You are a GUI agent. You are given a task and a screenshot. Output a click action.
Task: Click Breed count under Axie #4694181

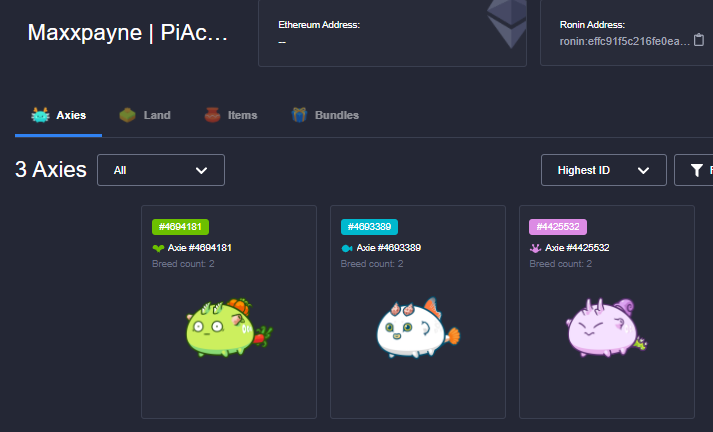pyautogui.click(x=183, y=264)
